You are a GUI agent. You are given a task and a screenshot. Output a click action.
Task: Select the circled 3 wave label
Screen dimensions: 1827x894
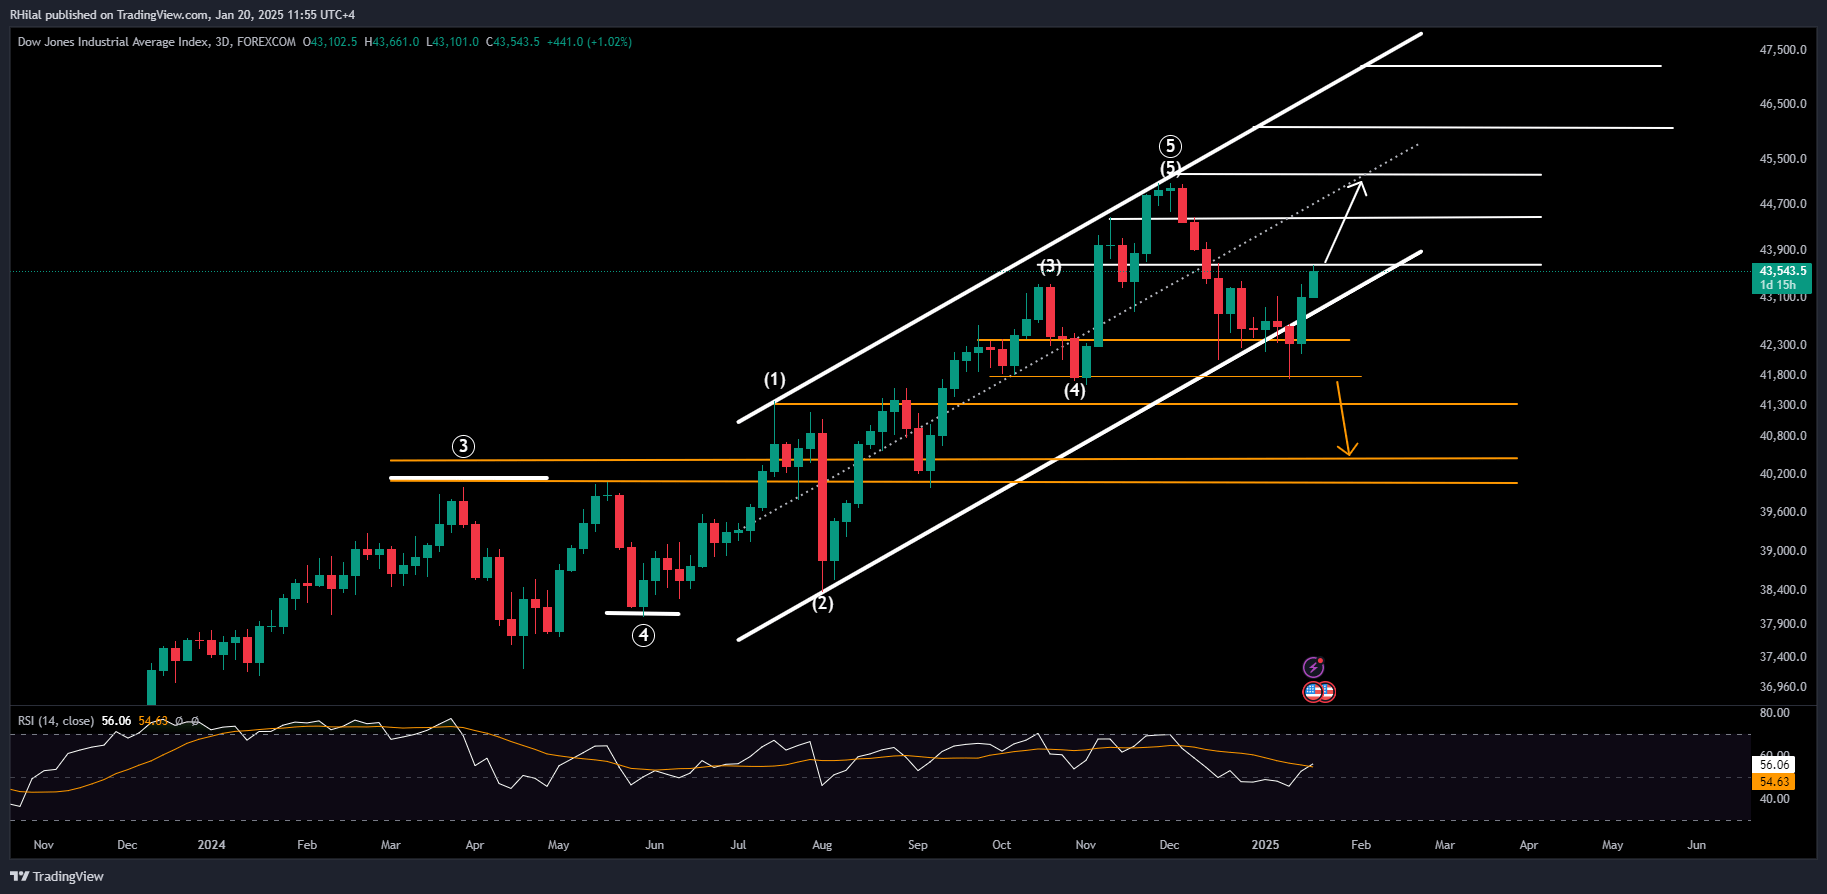463,446
